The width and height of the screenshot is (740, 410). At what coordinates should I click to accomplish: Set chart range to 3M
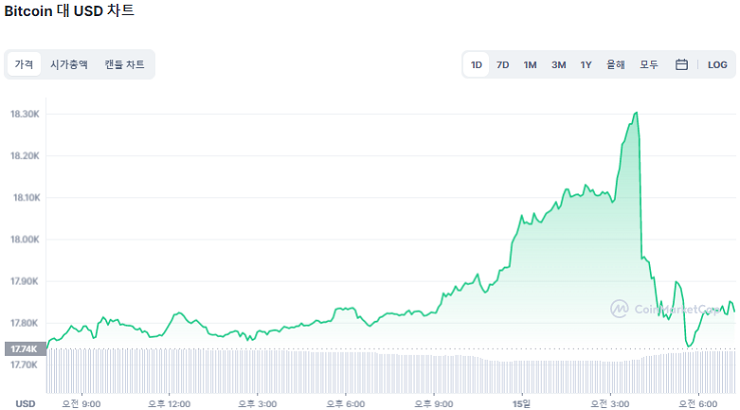(x=558, y=65)
